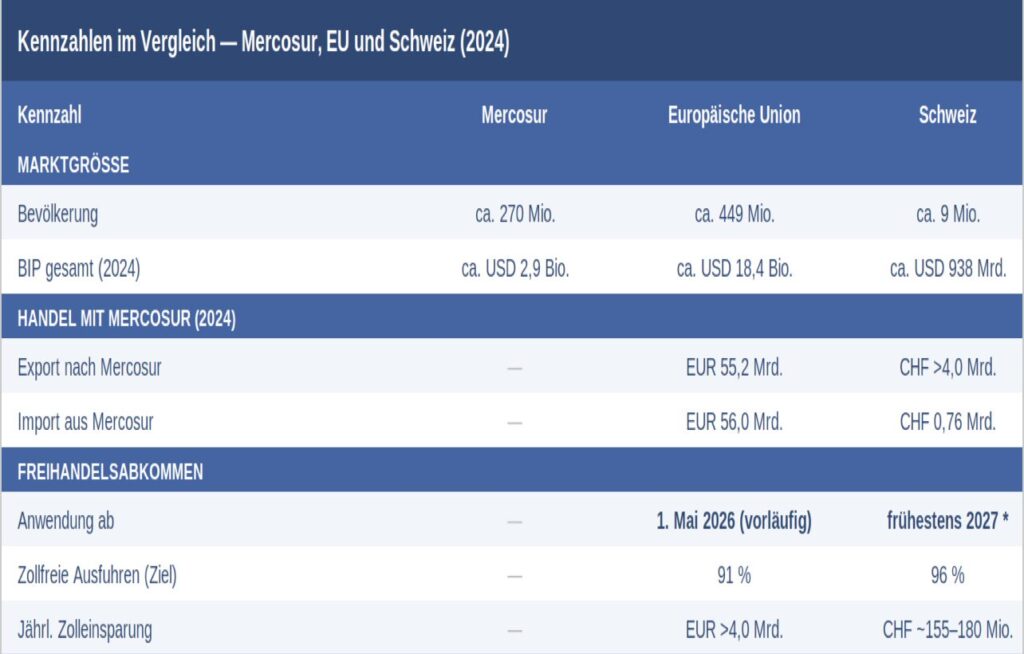Select the 'Europäische Union' column header
This screenshot has height=654, width=1024.
pos(734,115)
